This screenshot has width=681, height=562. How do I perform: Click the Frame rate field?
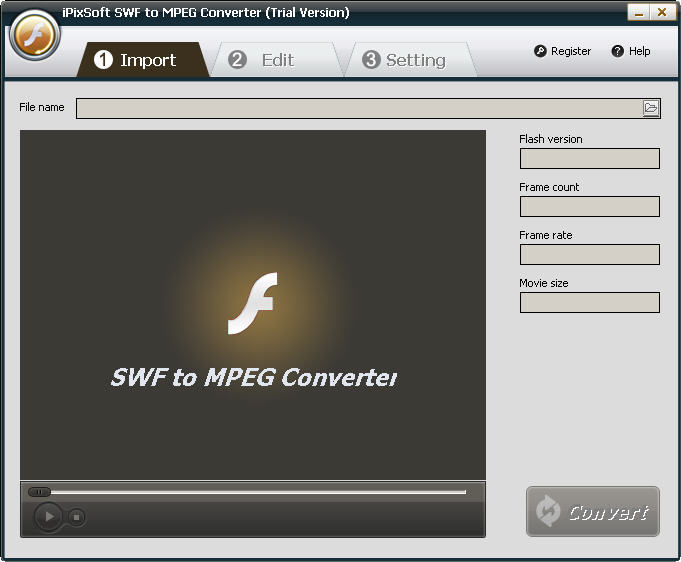[590, 255]
